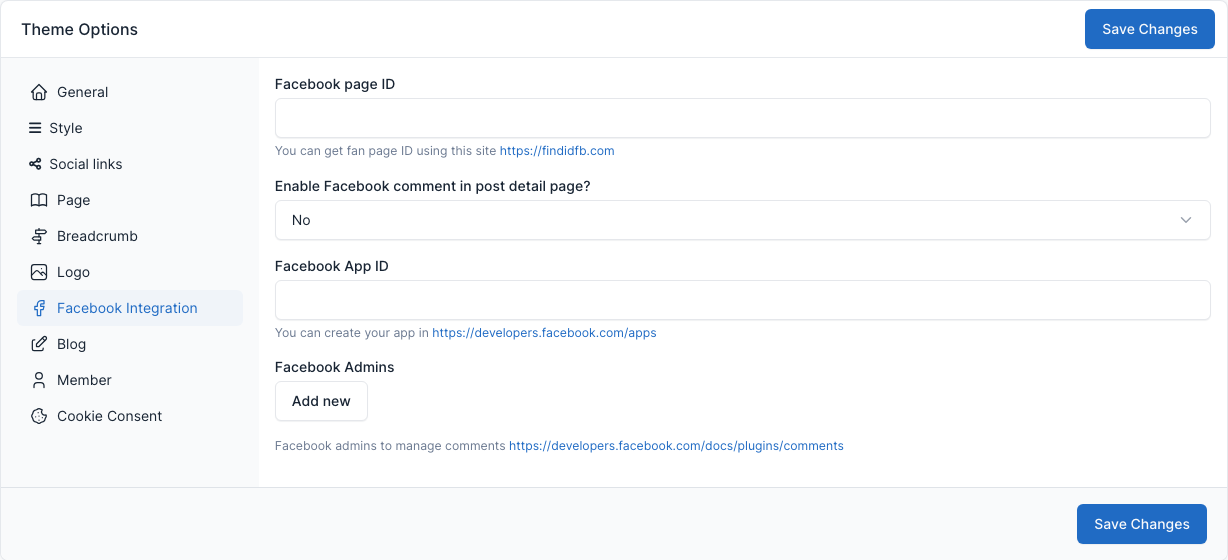Click the Facebook App ID label
Screen dimensions: 1228x560
(332, 266)
